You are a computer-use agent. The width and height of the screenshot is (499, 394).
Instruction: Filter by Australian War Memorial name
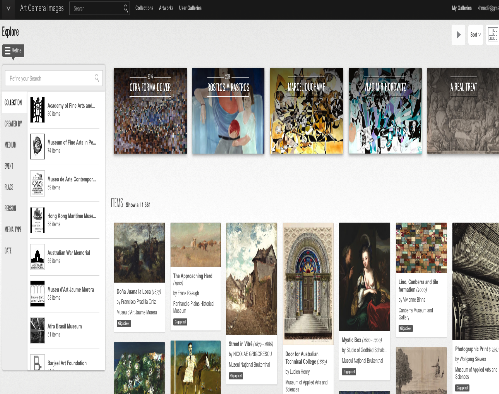69,252
